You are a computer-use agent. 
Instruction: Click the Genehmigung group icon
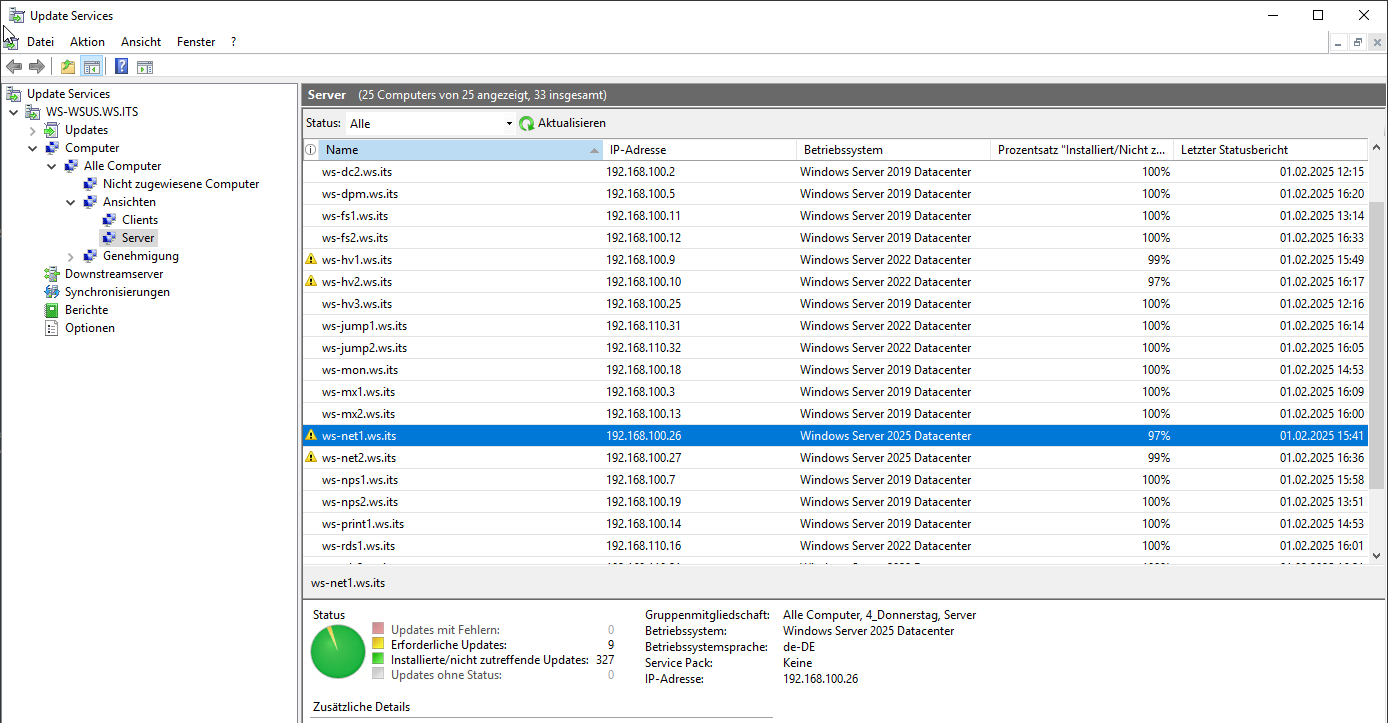(90, 256)
